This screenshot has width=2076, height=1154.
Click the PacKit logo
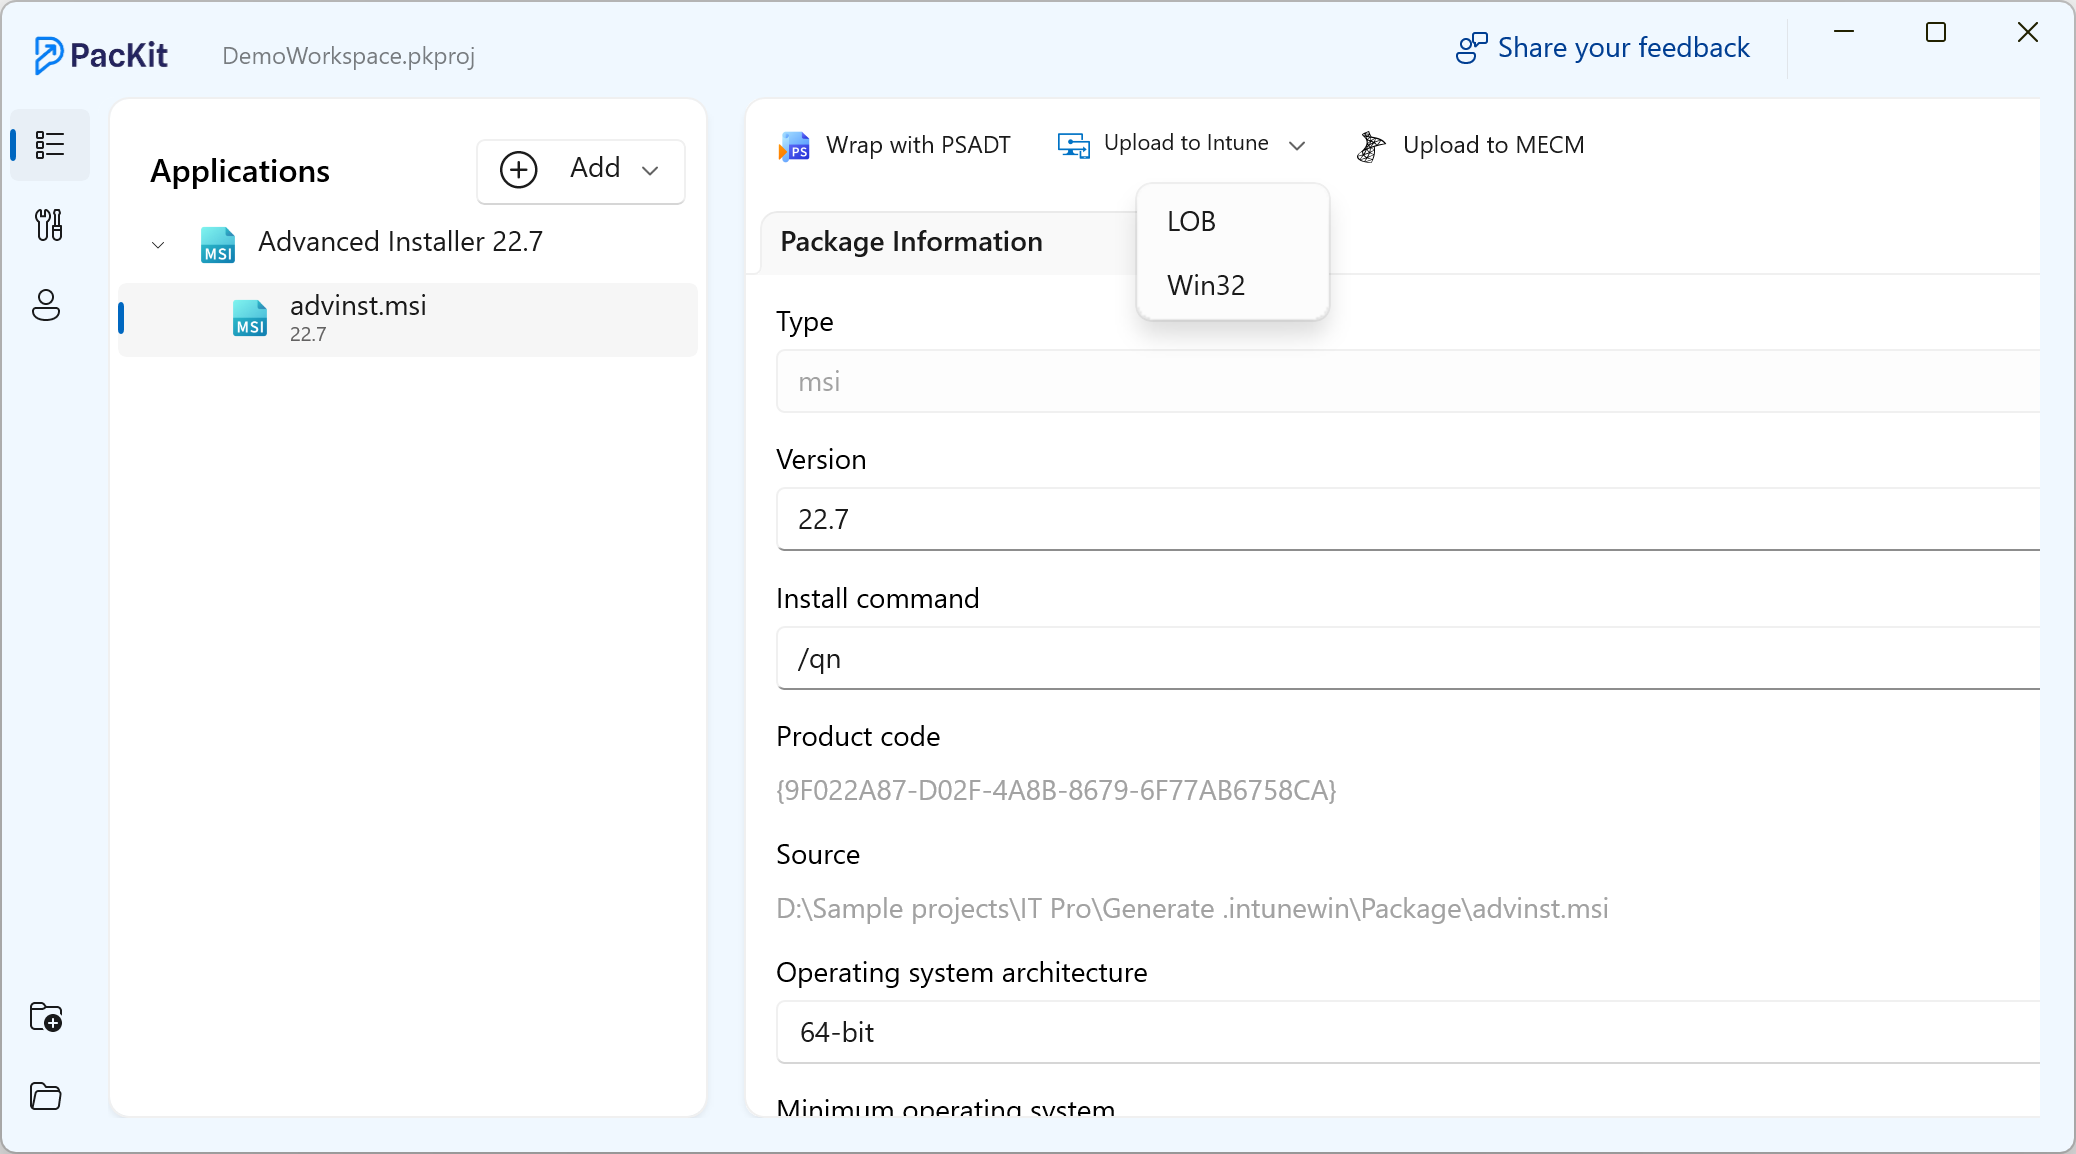[x=101, y=55]
